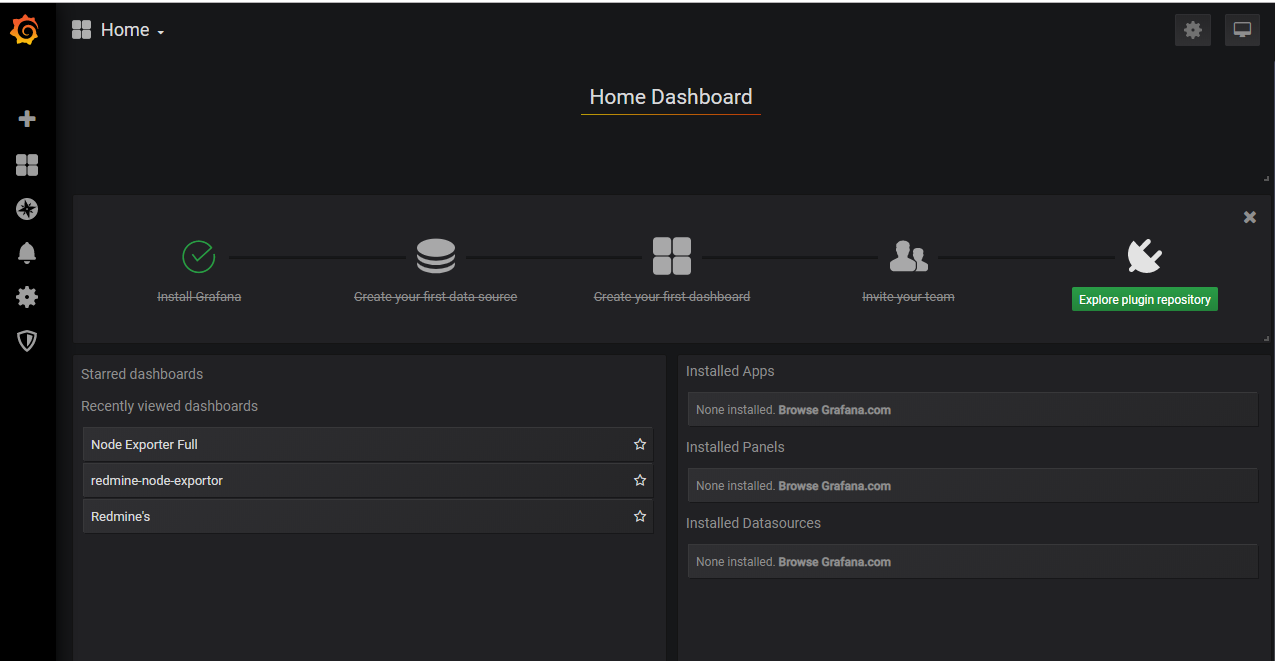
Task: Click the Install Grafana checkmark icon
Action: 199,256
